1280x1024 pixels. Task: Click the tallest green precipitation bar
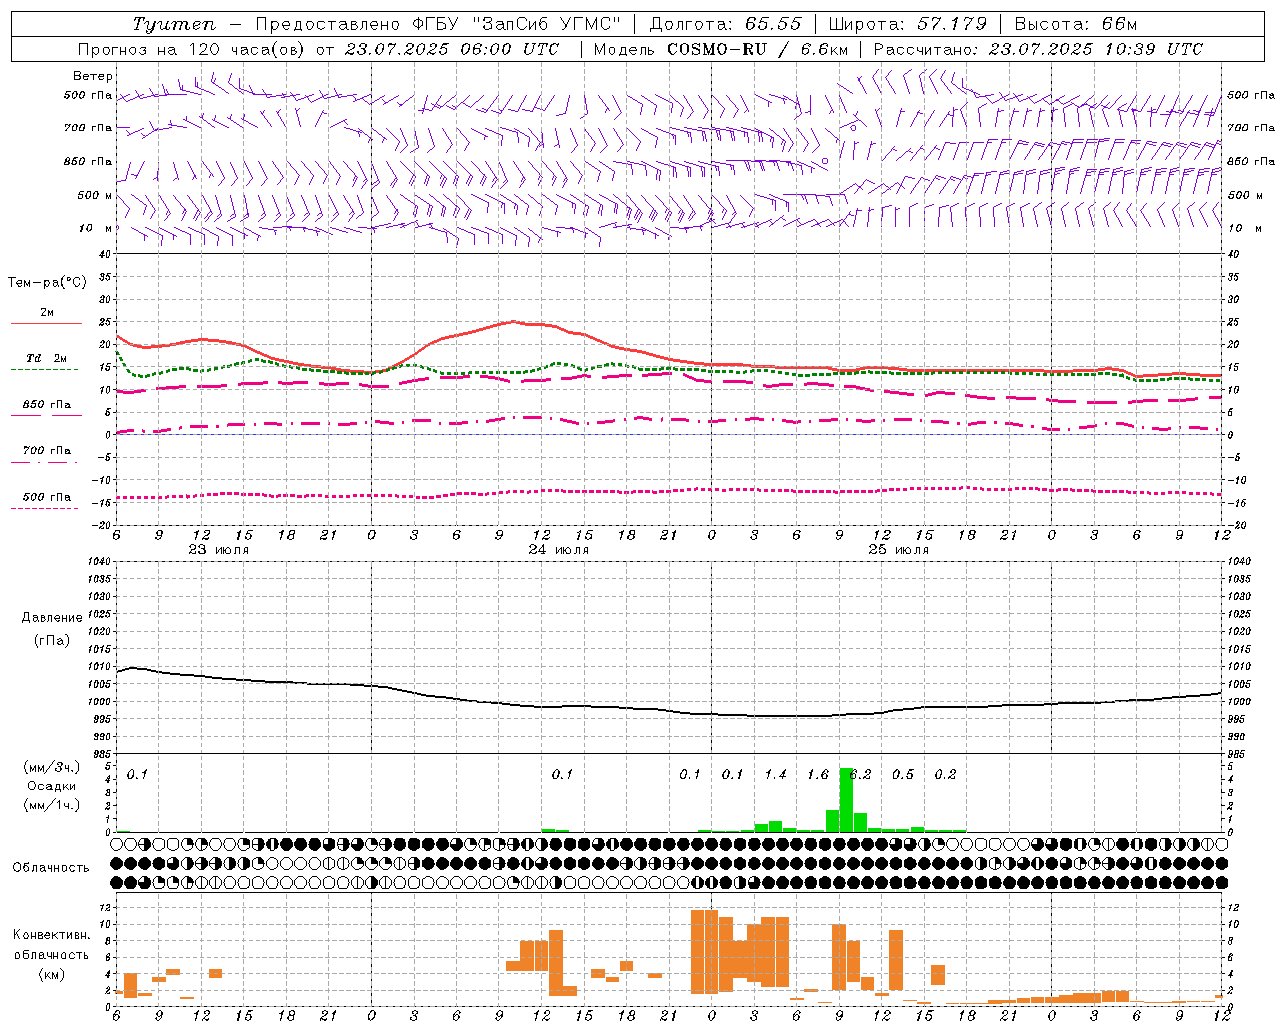(x=846, y=800)
